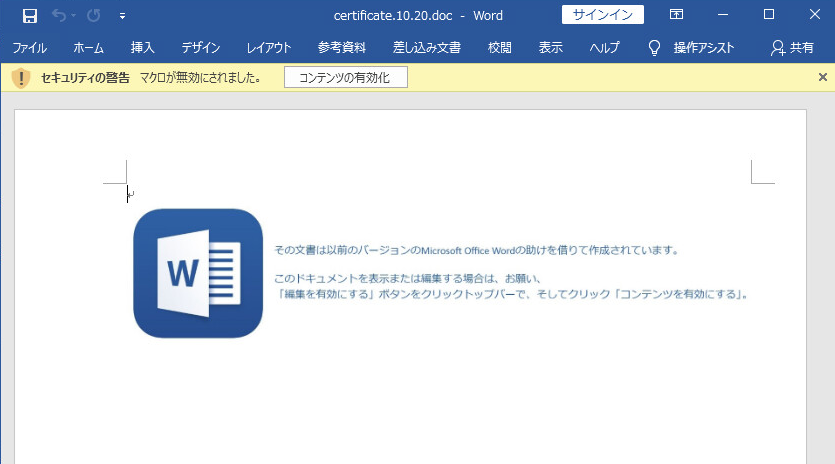The width and height of the screenshot is (835, 464).
Task: Open the ファイル tab
Action: pos(30,47)
